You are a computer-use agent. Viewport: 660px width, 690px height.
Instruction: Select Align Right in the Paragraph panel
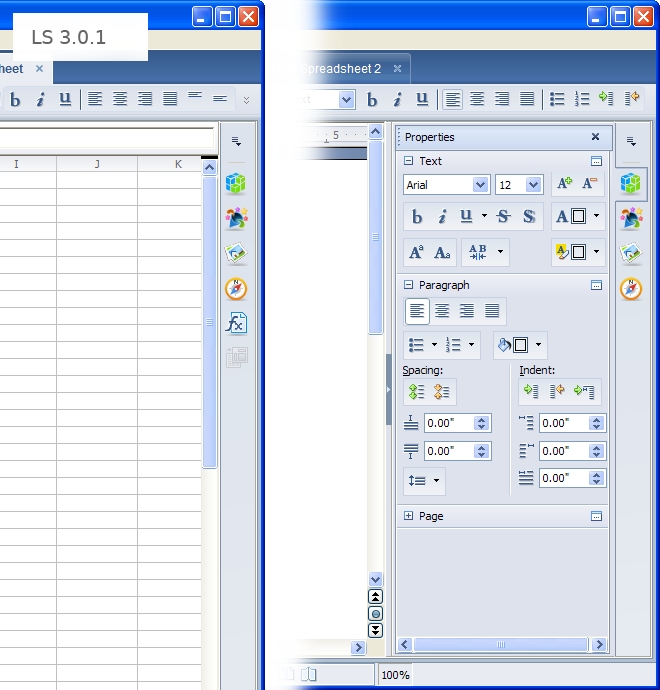pyautogui.click(x=466, y=311)
